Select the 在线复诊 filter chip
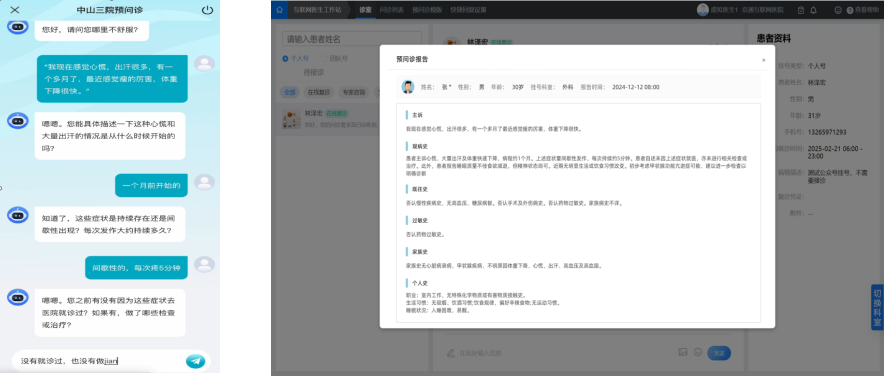This screenshot has width=884, height=377. 319,91
